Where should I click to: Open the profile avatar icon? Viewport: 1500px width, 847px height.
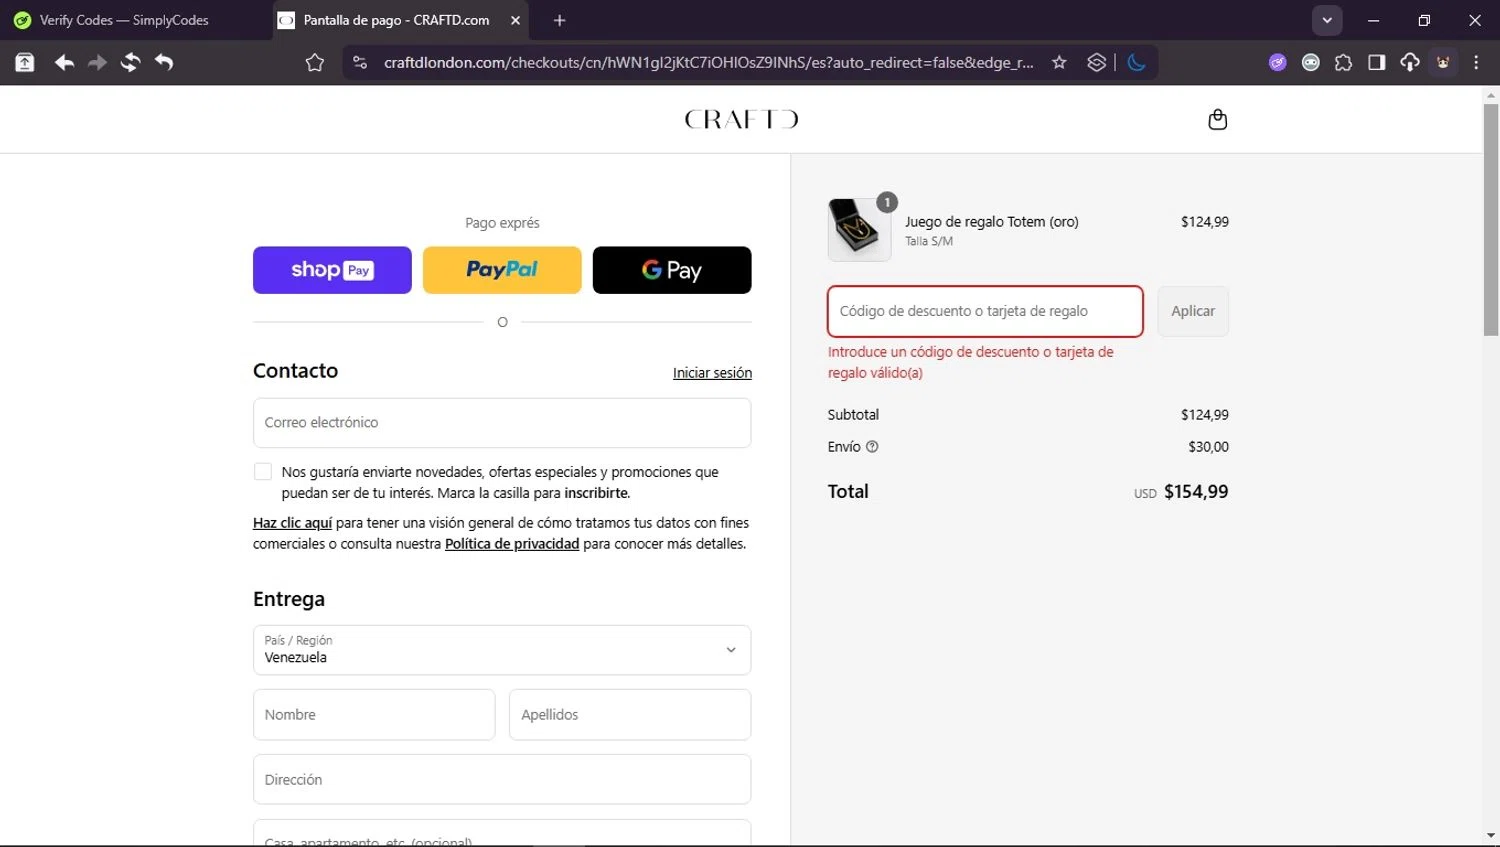[x=1443, y=63]
